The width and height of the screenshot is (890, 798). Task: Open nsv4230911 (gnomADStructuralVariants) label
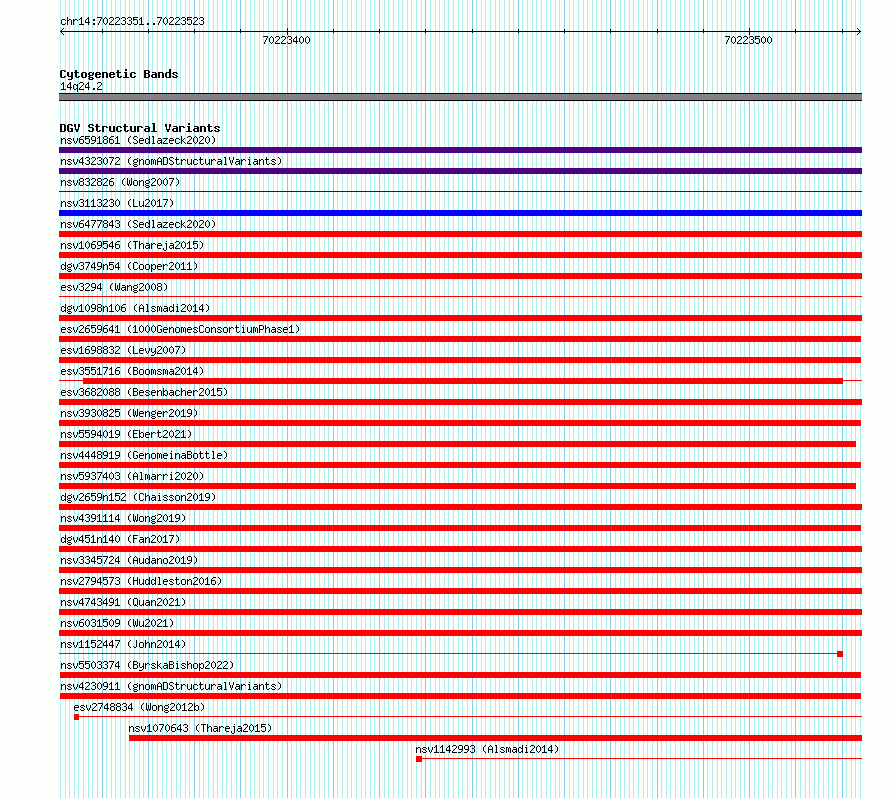coord(171,686)
